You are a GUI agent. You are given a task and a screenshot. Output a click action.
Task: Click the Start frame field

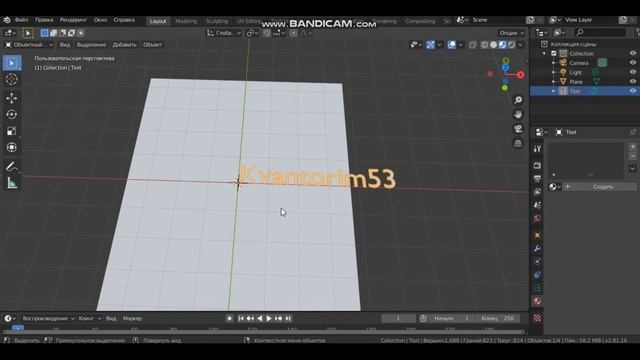(452, 318)
